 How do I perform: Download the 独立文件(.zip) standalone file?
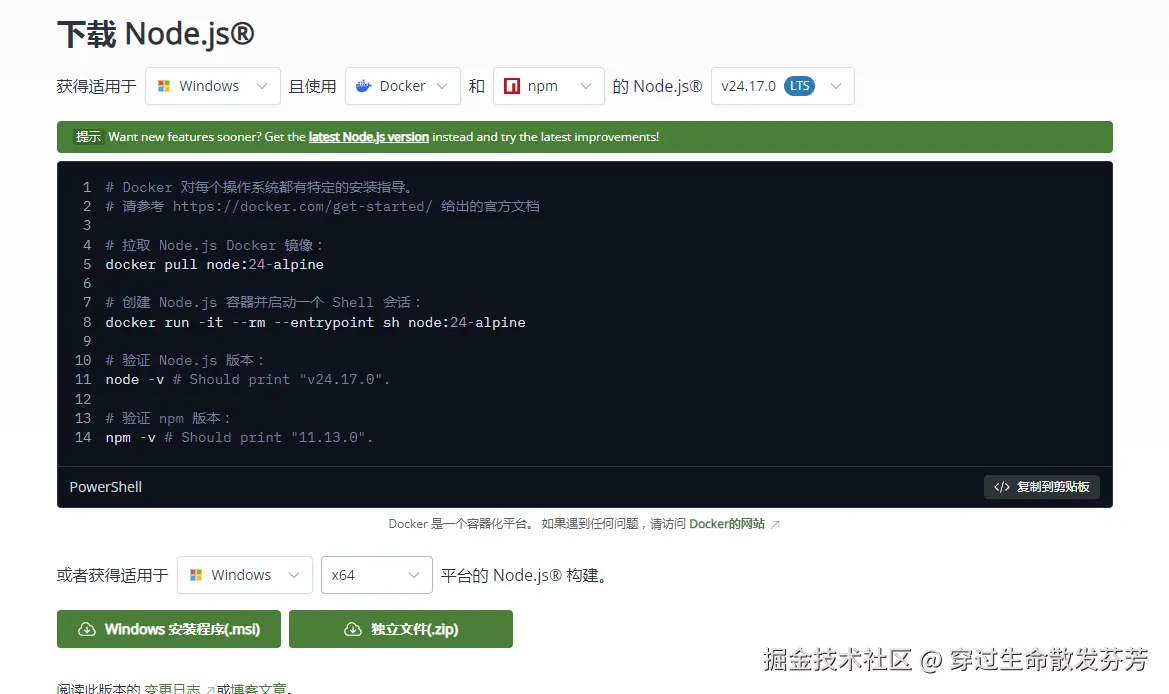pos(400,629)
